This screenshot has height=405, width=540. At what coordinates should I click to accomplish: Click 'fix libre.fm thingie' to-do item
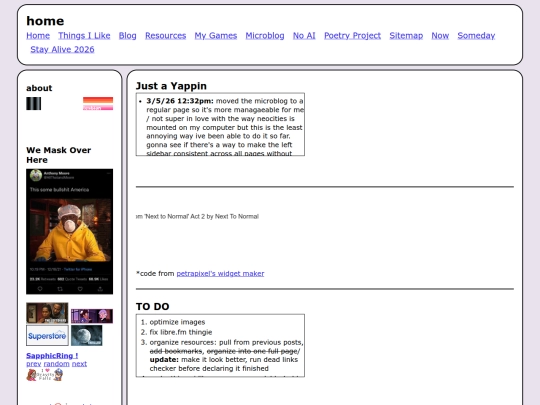pyautogui.click(x=181, y=332)
